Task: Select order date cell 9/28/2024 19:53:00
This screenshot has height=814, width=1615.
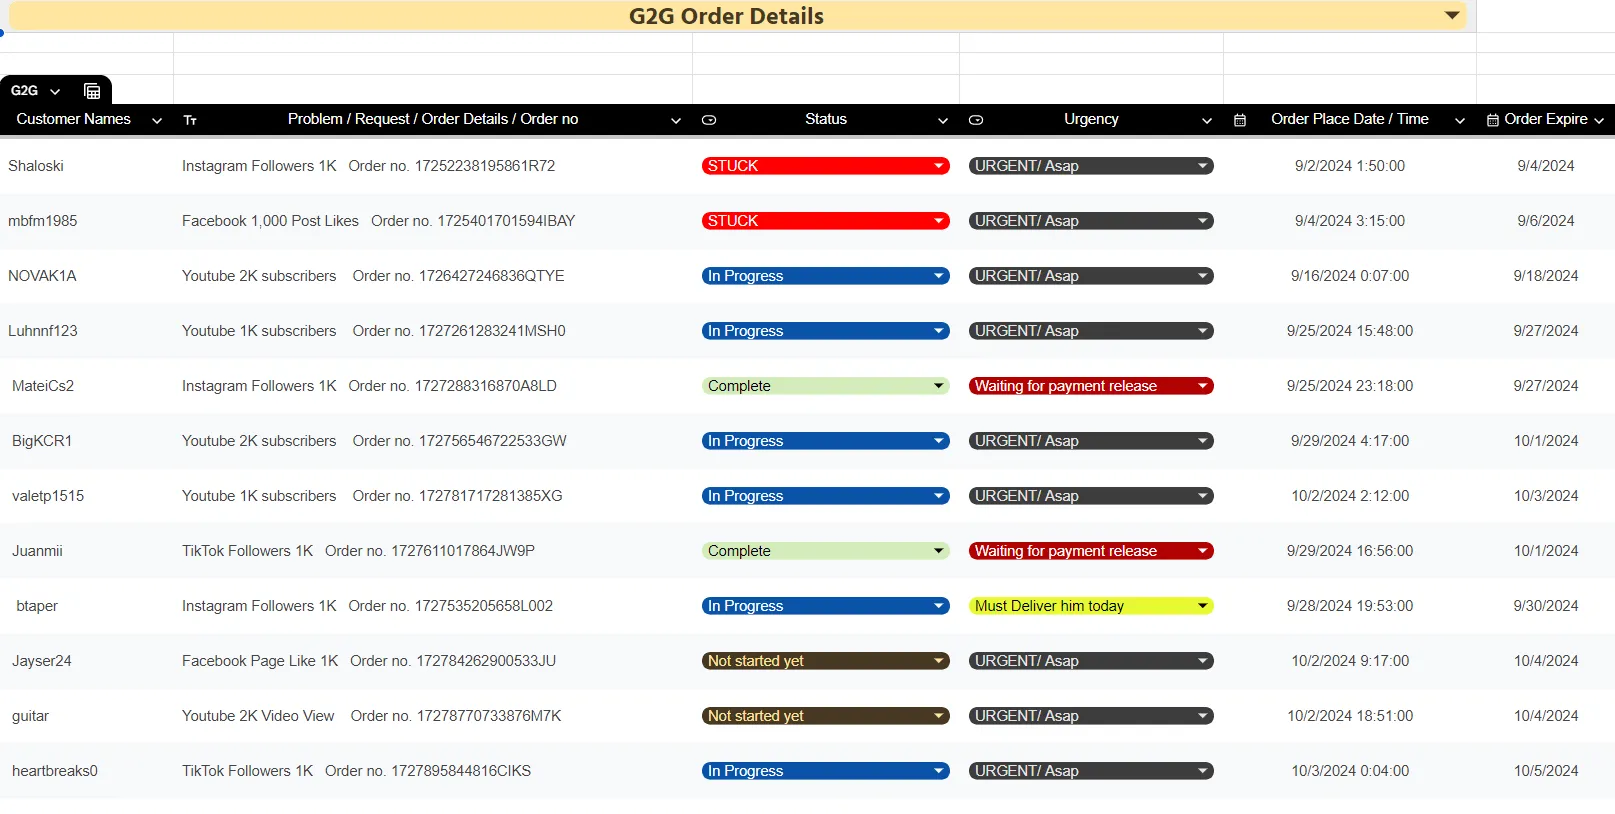Action: 1350,606
